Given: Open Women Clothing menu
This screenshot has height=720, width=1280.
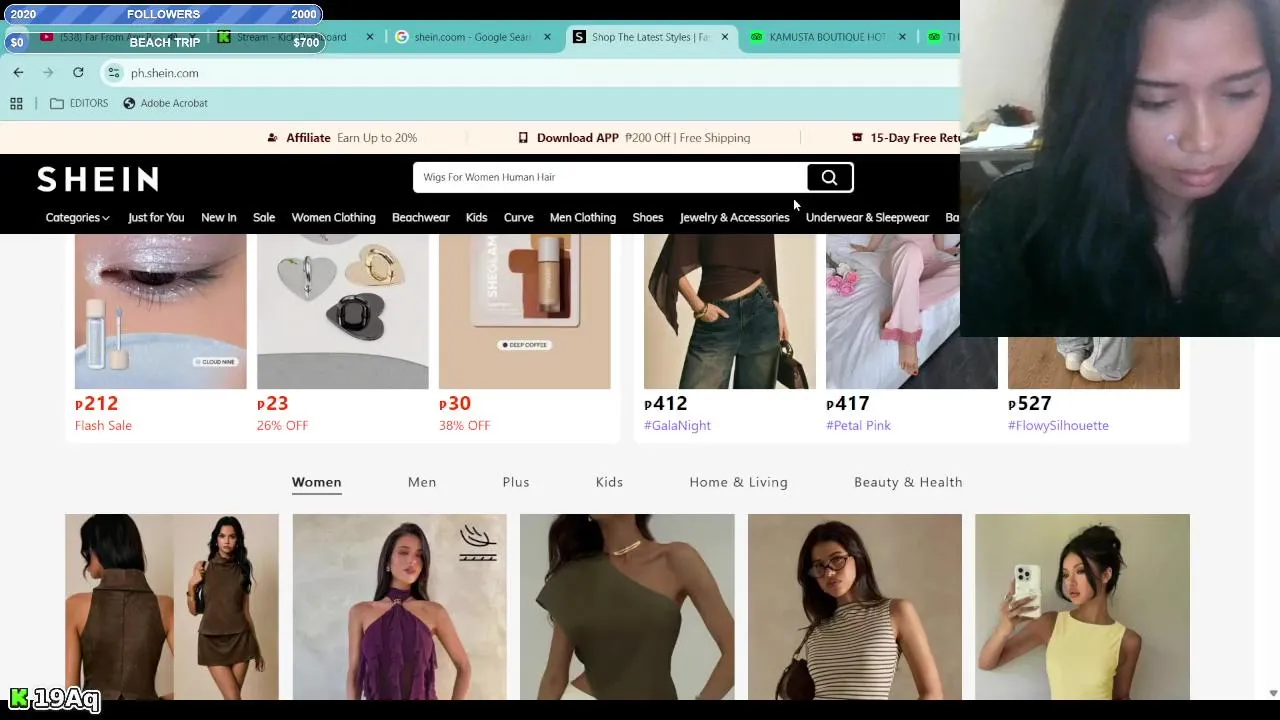Looking at the screenshot, I should click(x=333, y=217).
